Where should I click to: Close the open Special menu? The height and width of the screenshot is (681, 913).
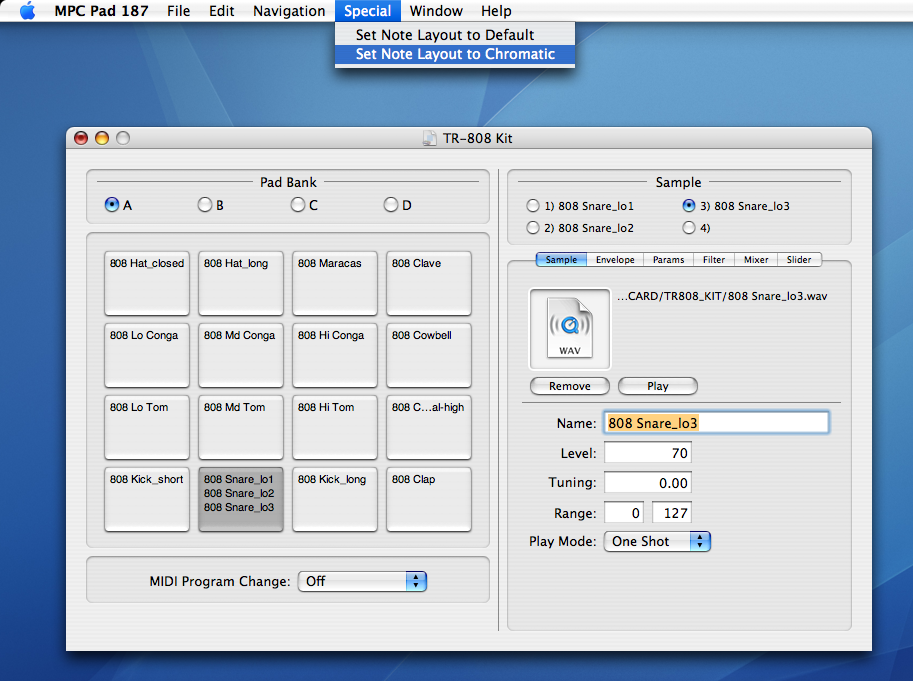tap(367, 10)
